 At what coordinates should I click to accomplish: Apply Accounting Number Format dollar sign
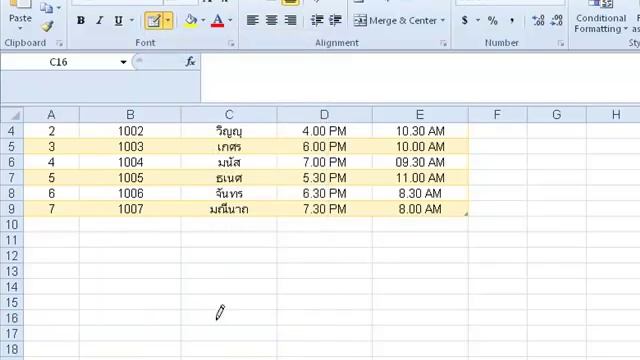click(464, 20)
